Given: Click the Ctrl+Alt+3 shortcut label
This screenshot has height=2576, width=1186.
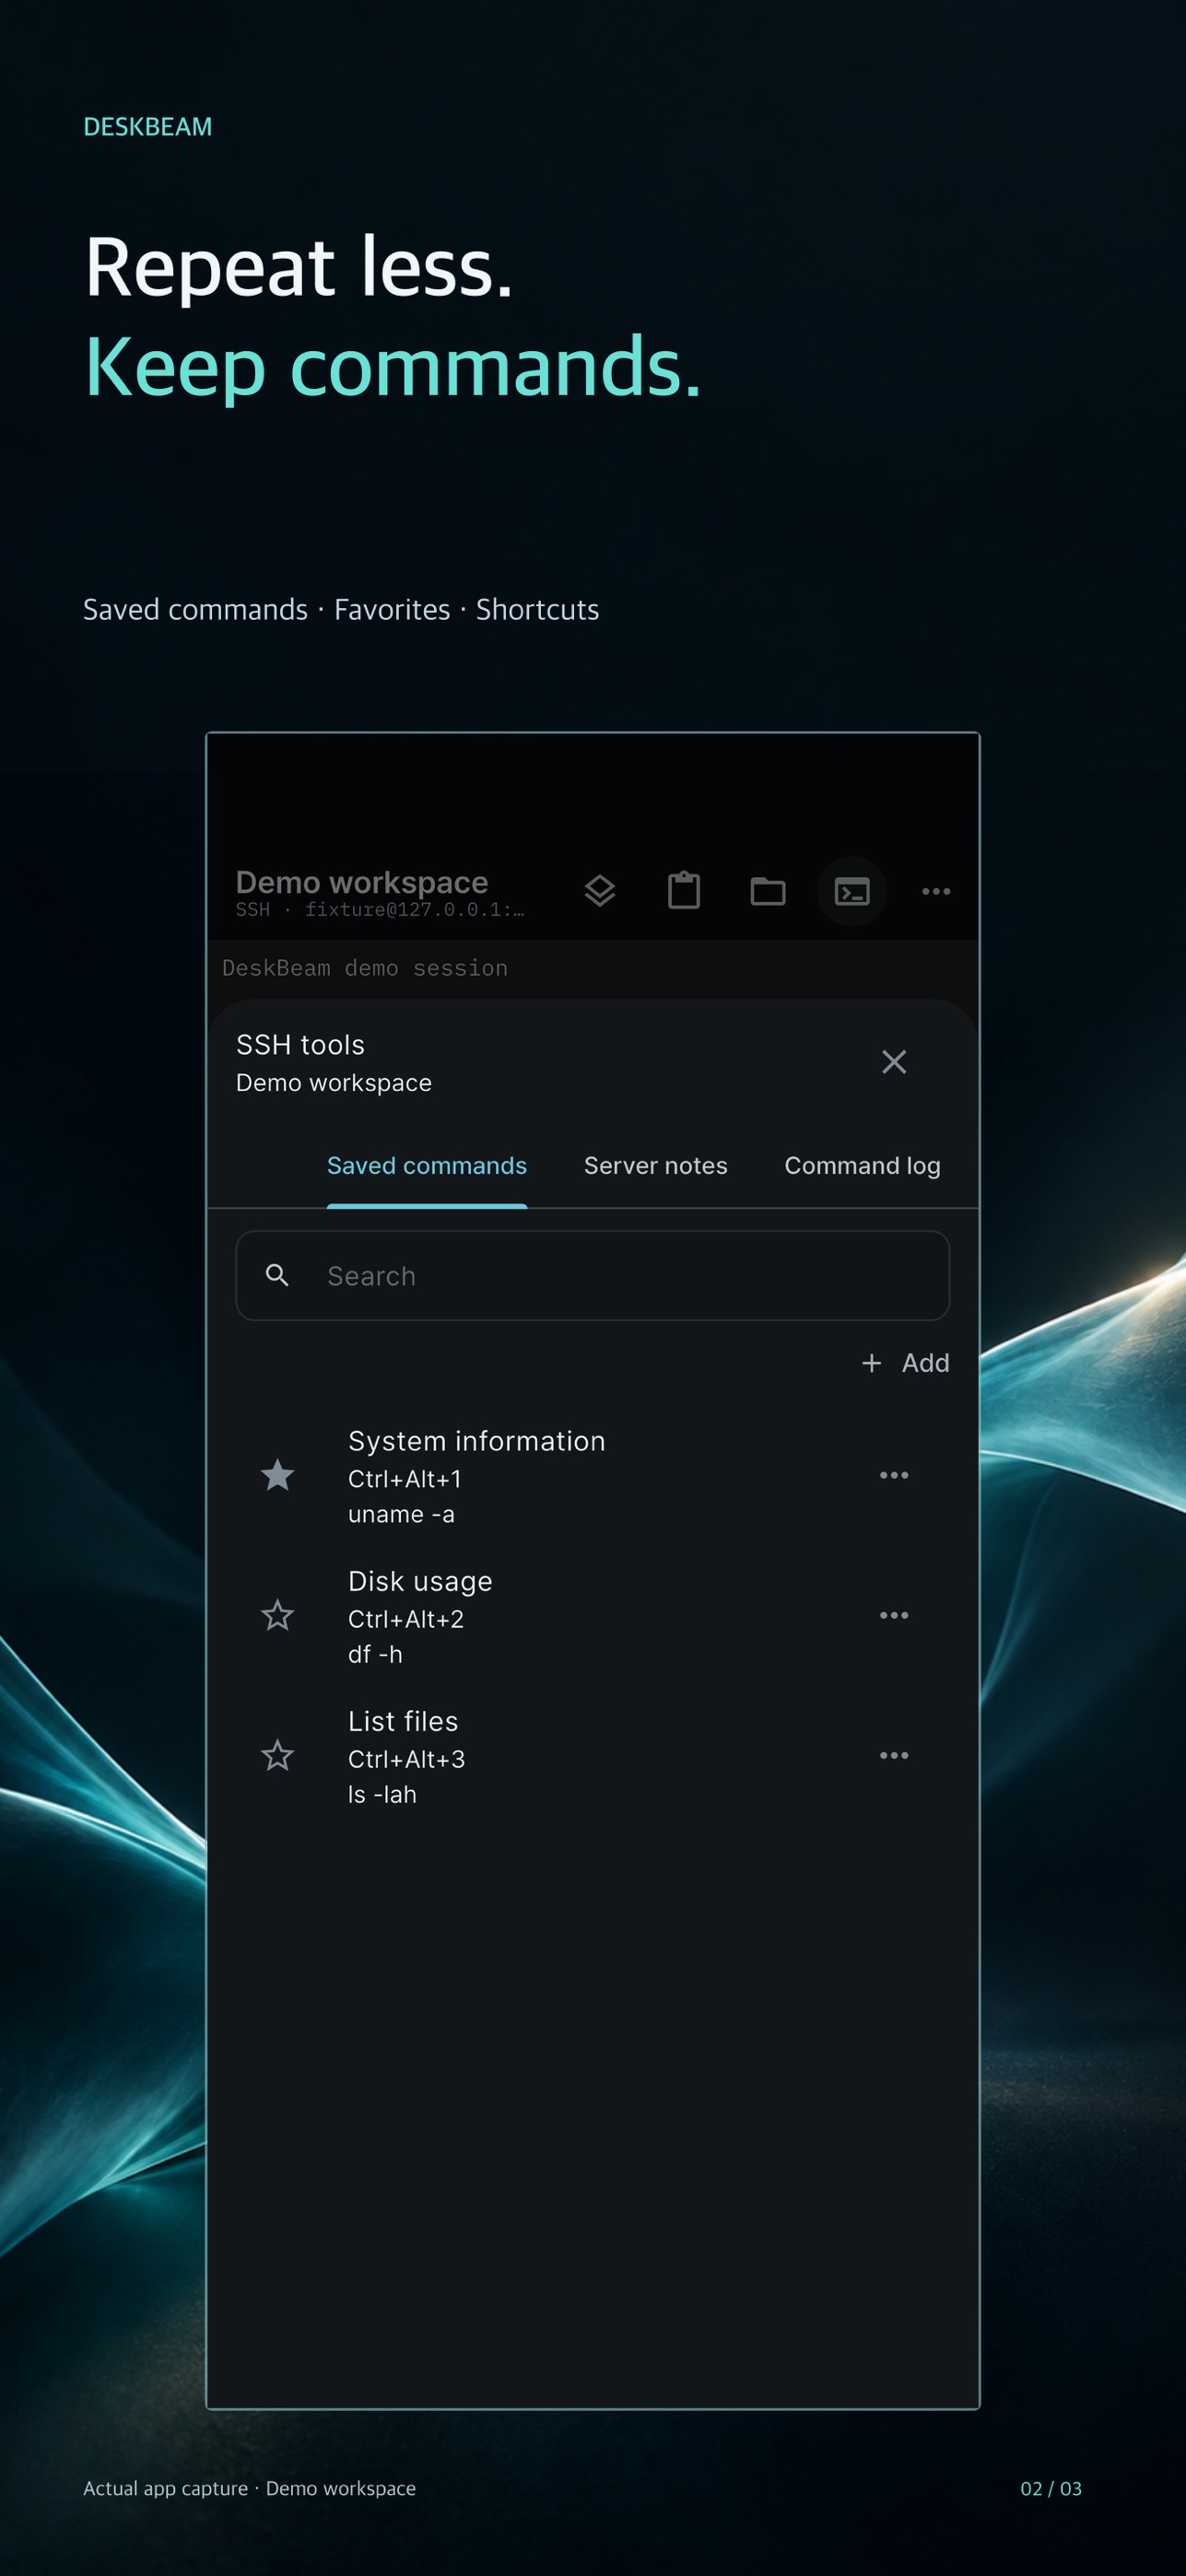Looking at the screenshot, I should [x=406, y=1759].
